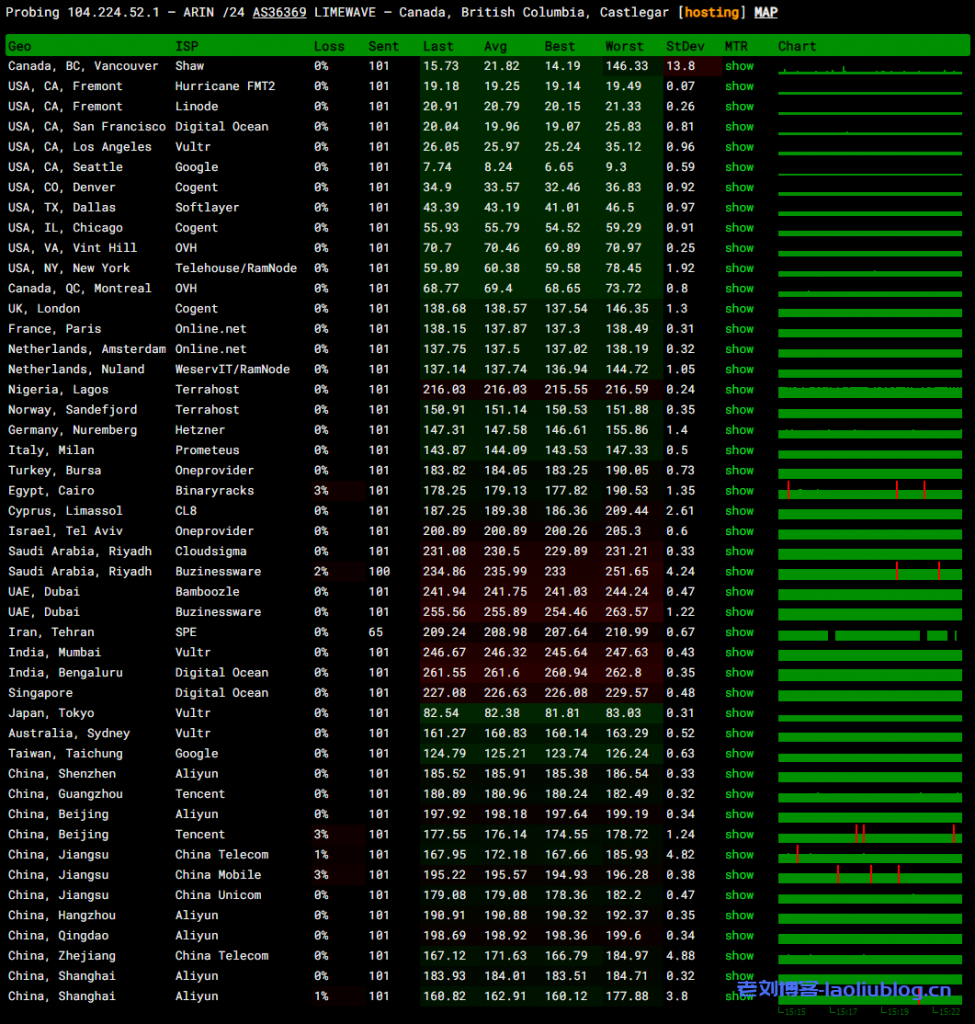The image size is (975, 1024).
Task: Show MTR for China, Beijing Tencent
Action: [739, 834]
